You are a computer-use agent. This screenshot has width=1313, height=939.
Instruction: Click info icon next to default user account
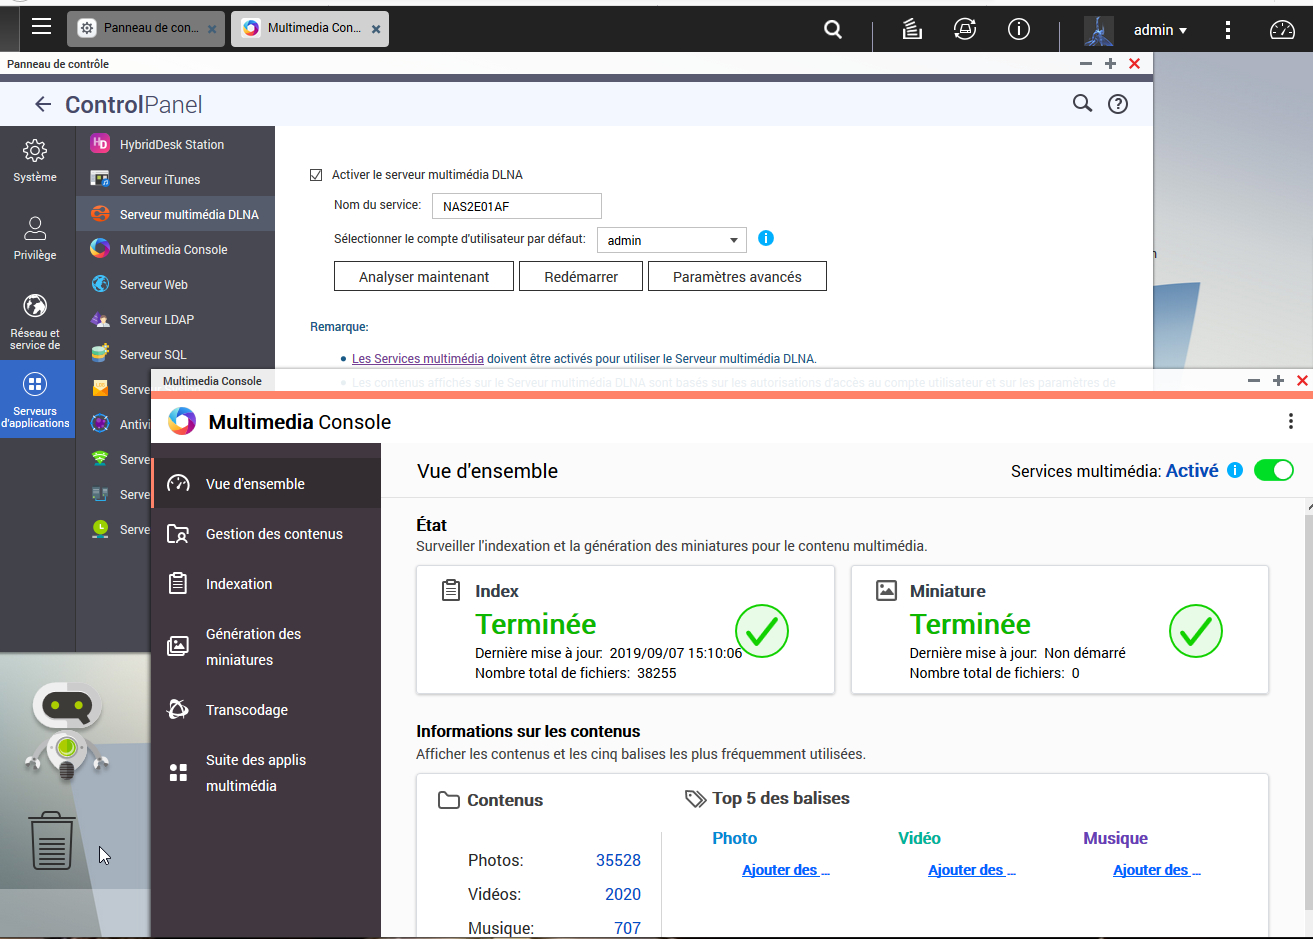coord(766,238)
